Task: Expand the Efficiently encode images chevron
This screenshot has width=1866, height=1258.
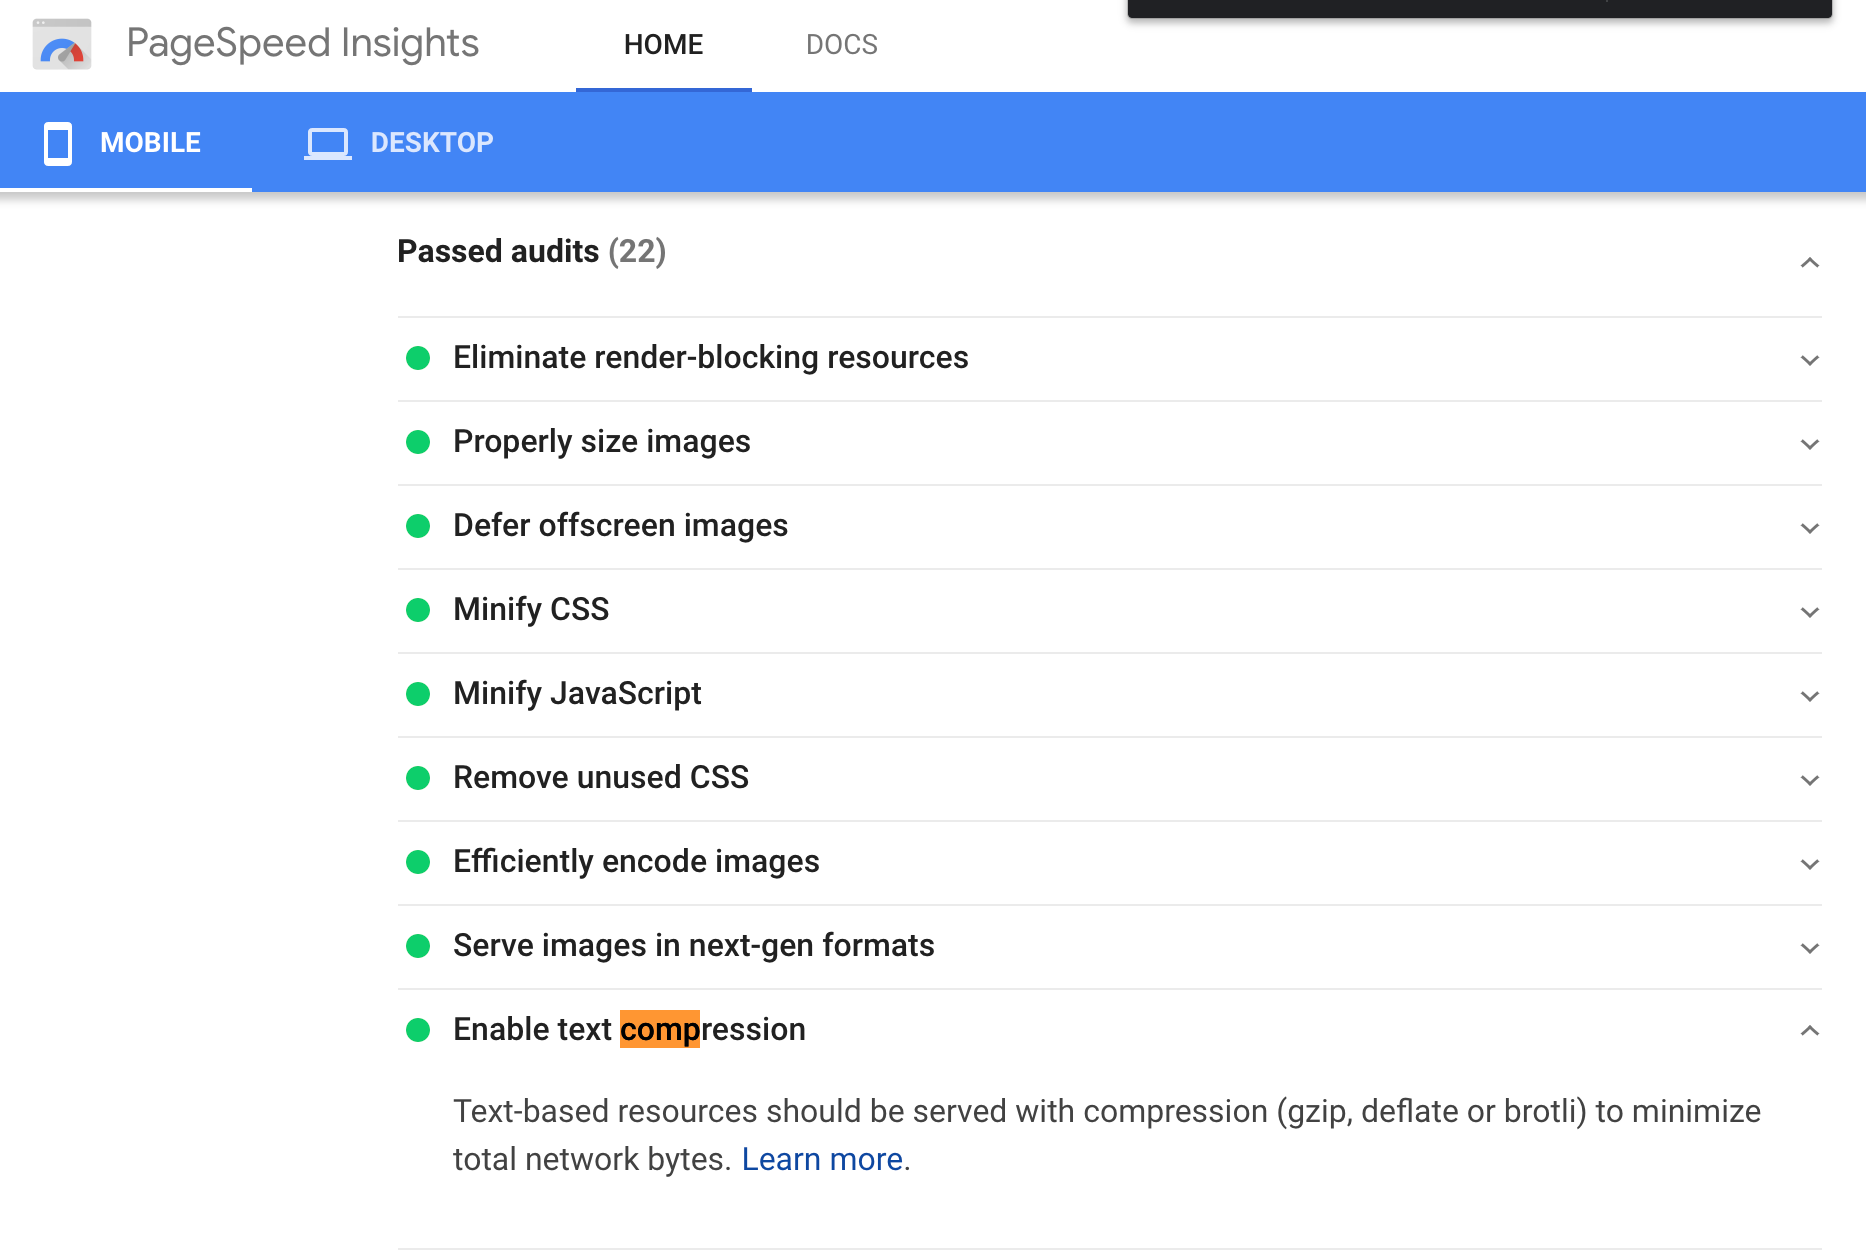Action: coord(1809,864)
